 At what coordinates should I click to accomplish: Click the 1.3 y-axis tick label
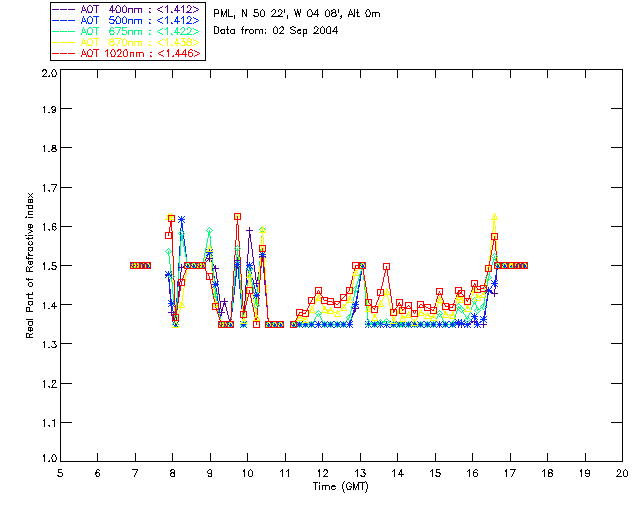coord(49,344)
